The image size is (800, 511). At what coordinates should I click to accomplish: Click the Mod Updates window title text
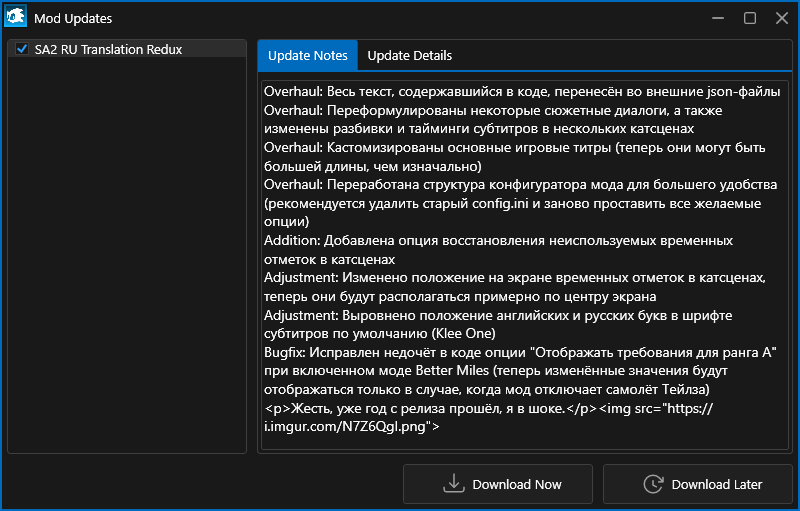coord(73,18)
